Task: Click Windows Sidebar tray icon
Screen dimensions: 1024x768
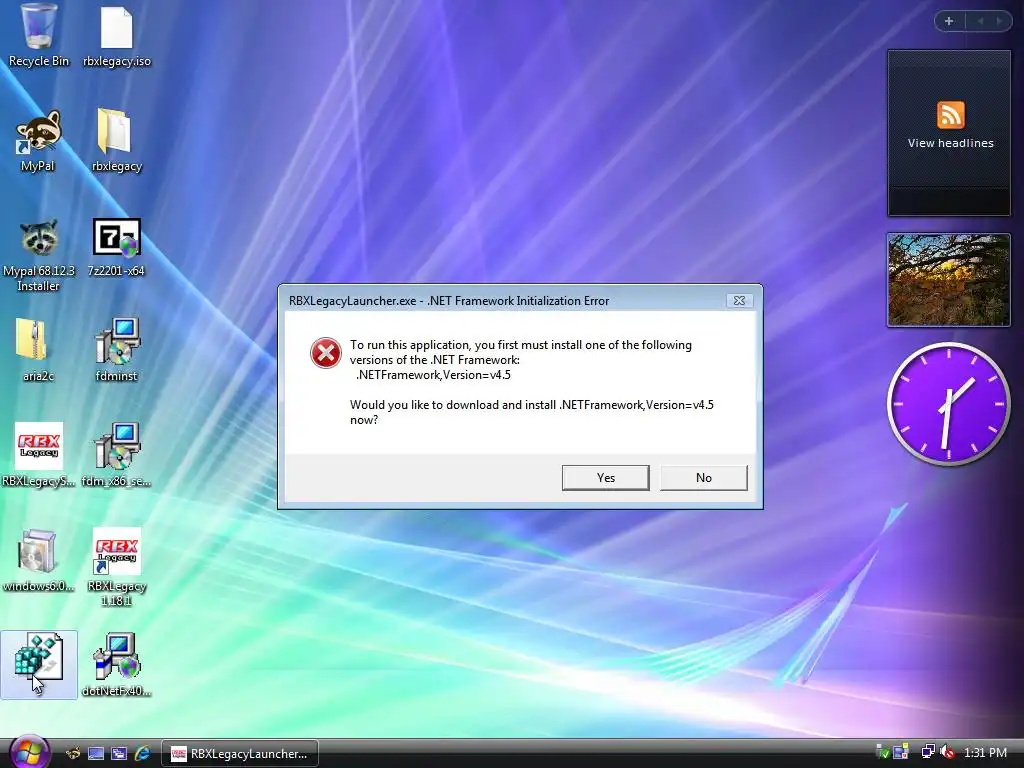Action: pos(901,752)
